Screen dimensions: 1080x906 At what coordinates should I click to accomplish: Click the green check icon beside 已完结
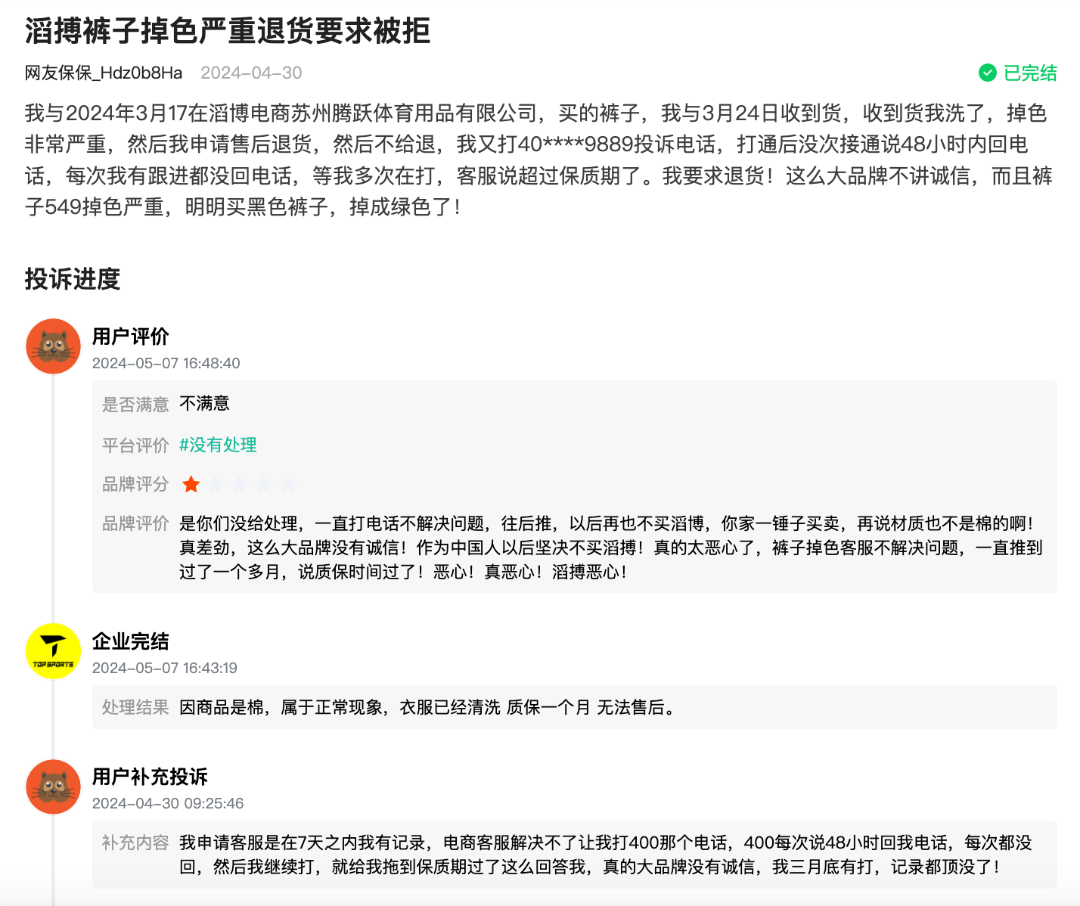tap(988, 73)
